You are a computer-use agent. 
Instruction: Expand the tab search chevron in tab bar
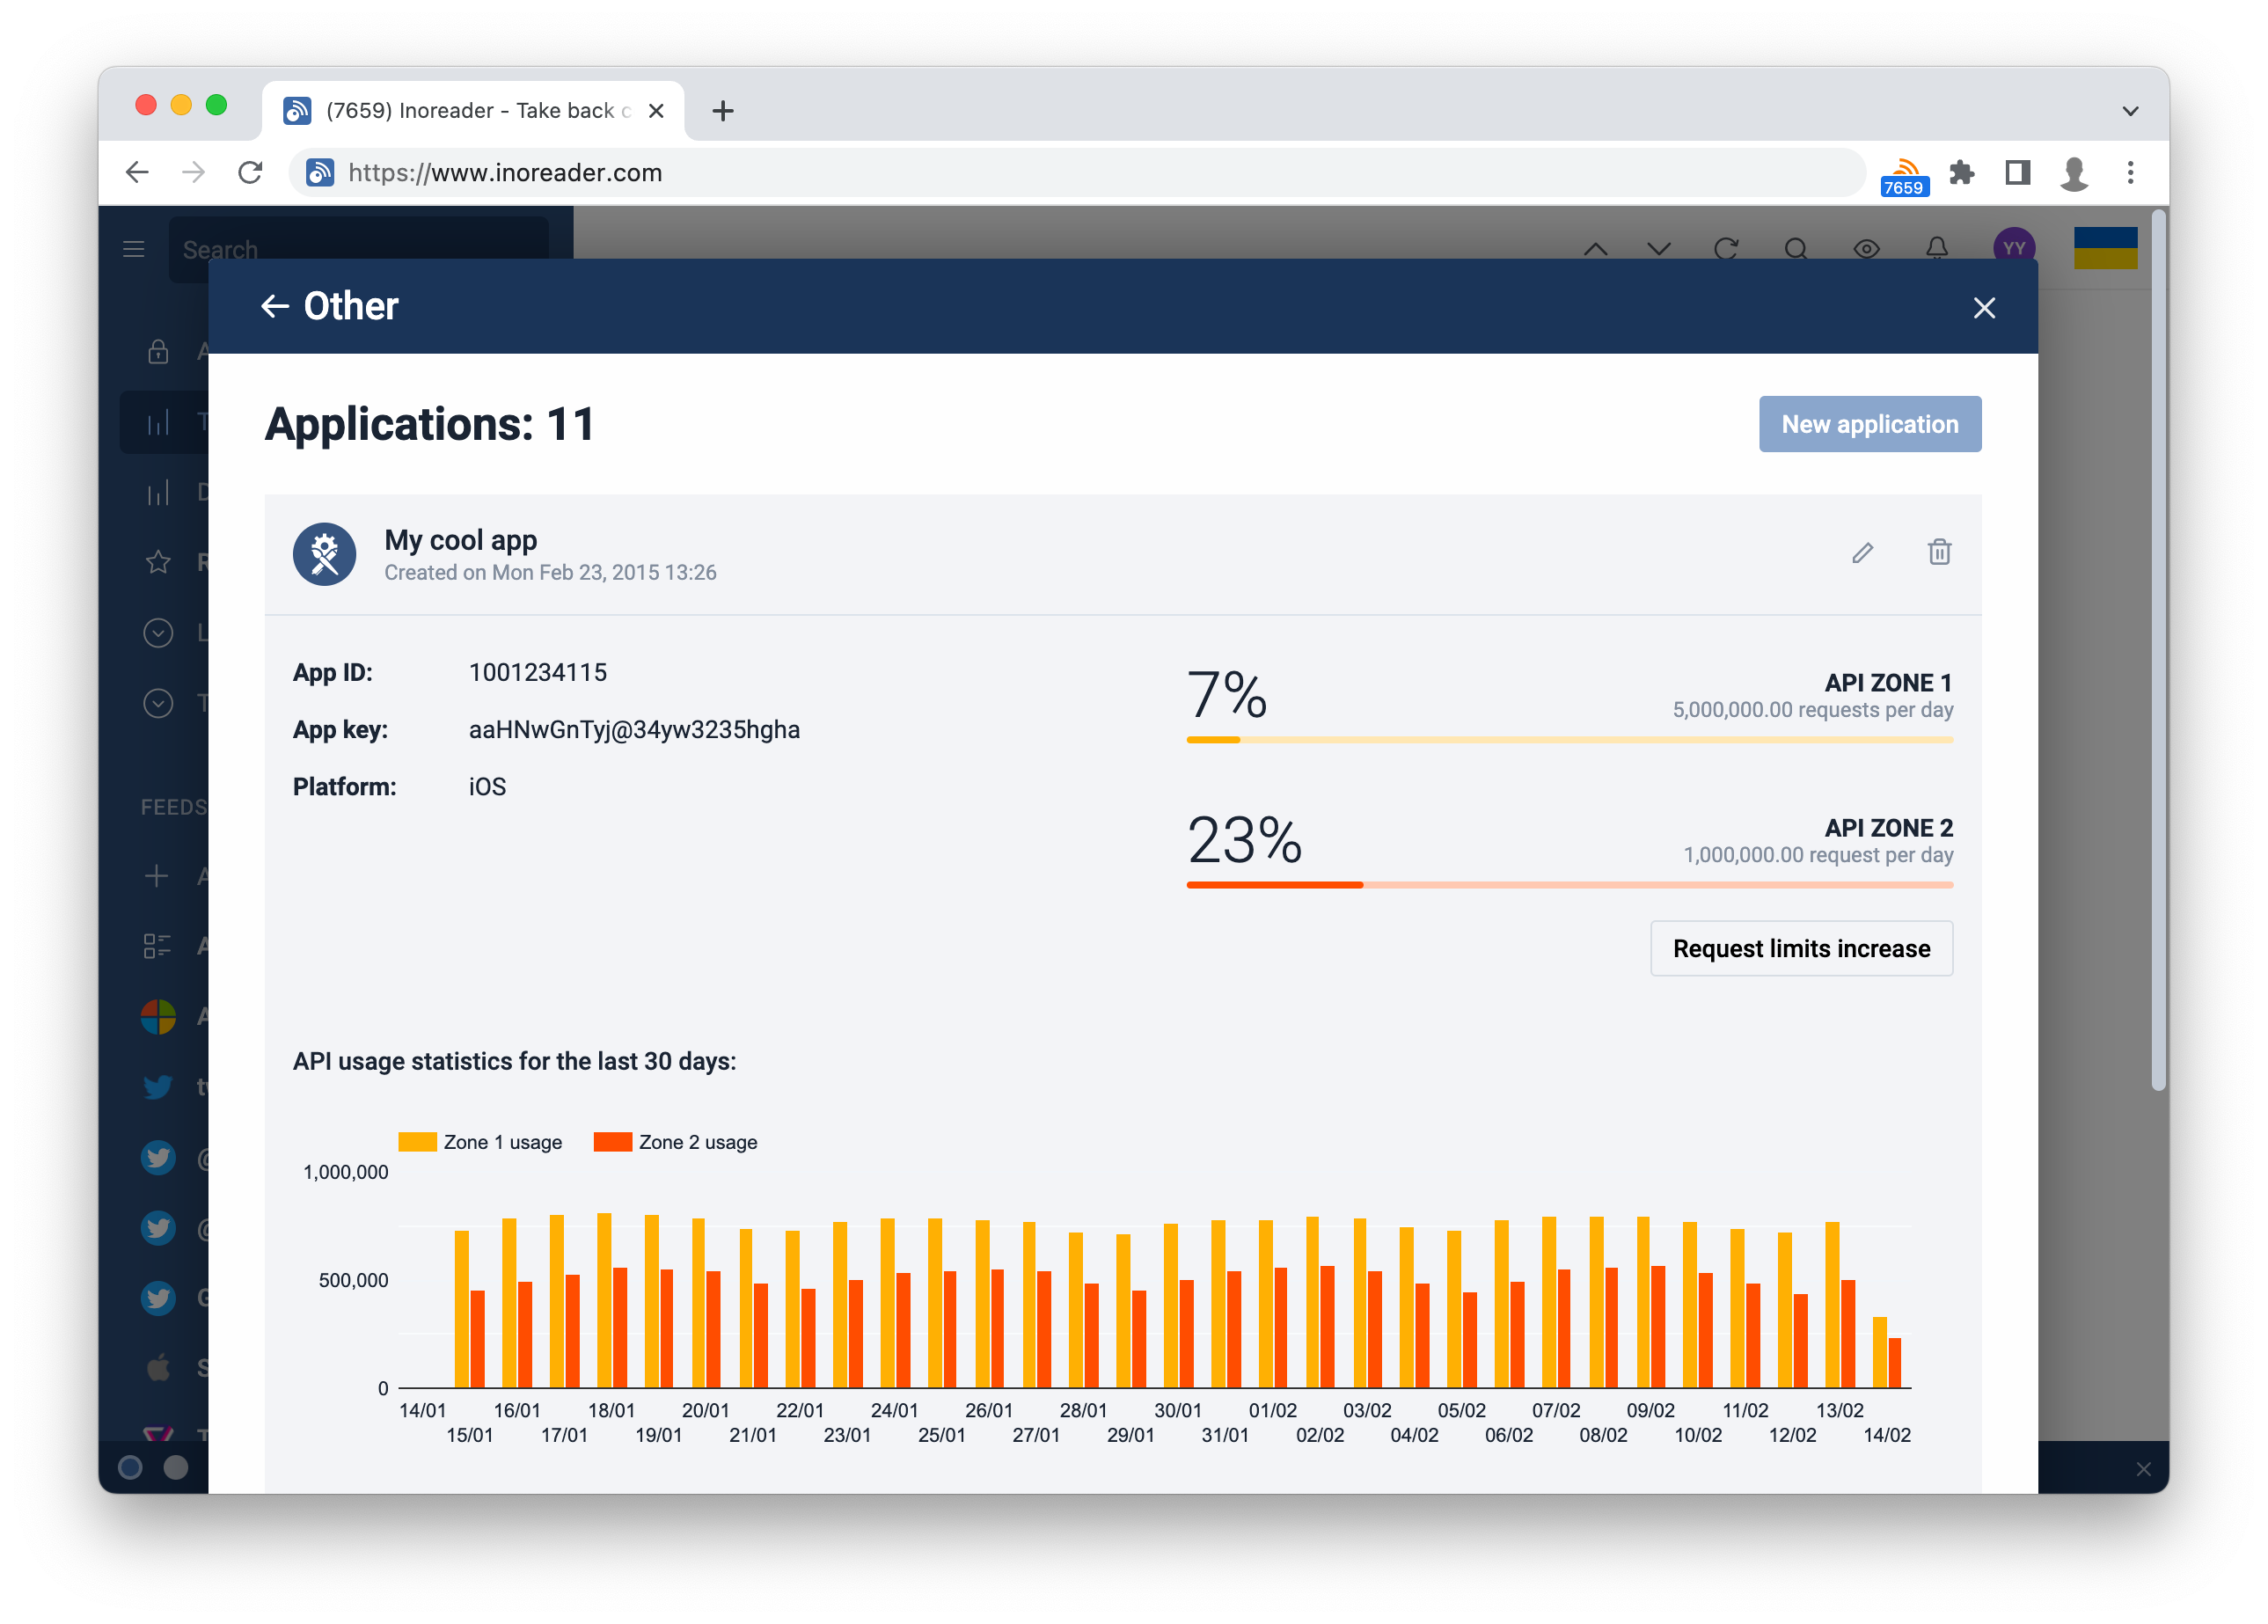2130,111
